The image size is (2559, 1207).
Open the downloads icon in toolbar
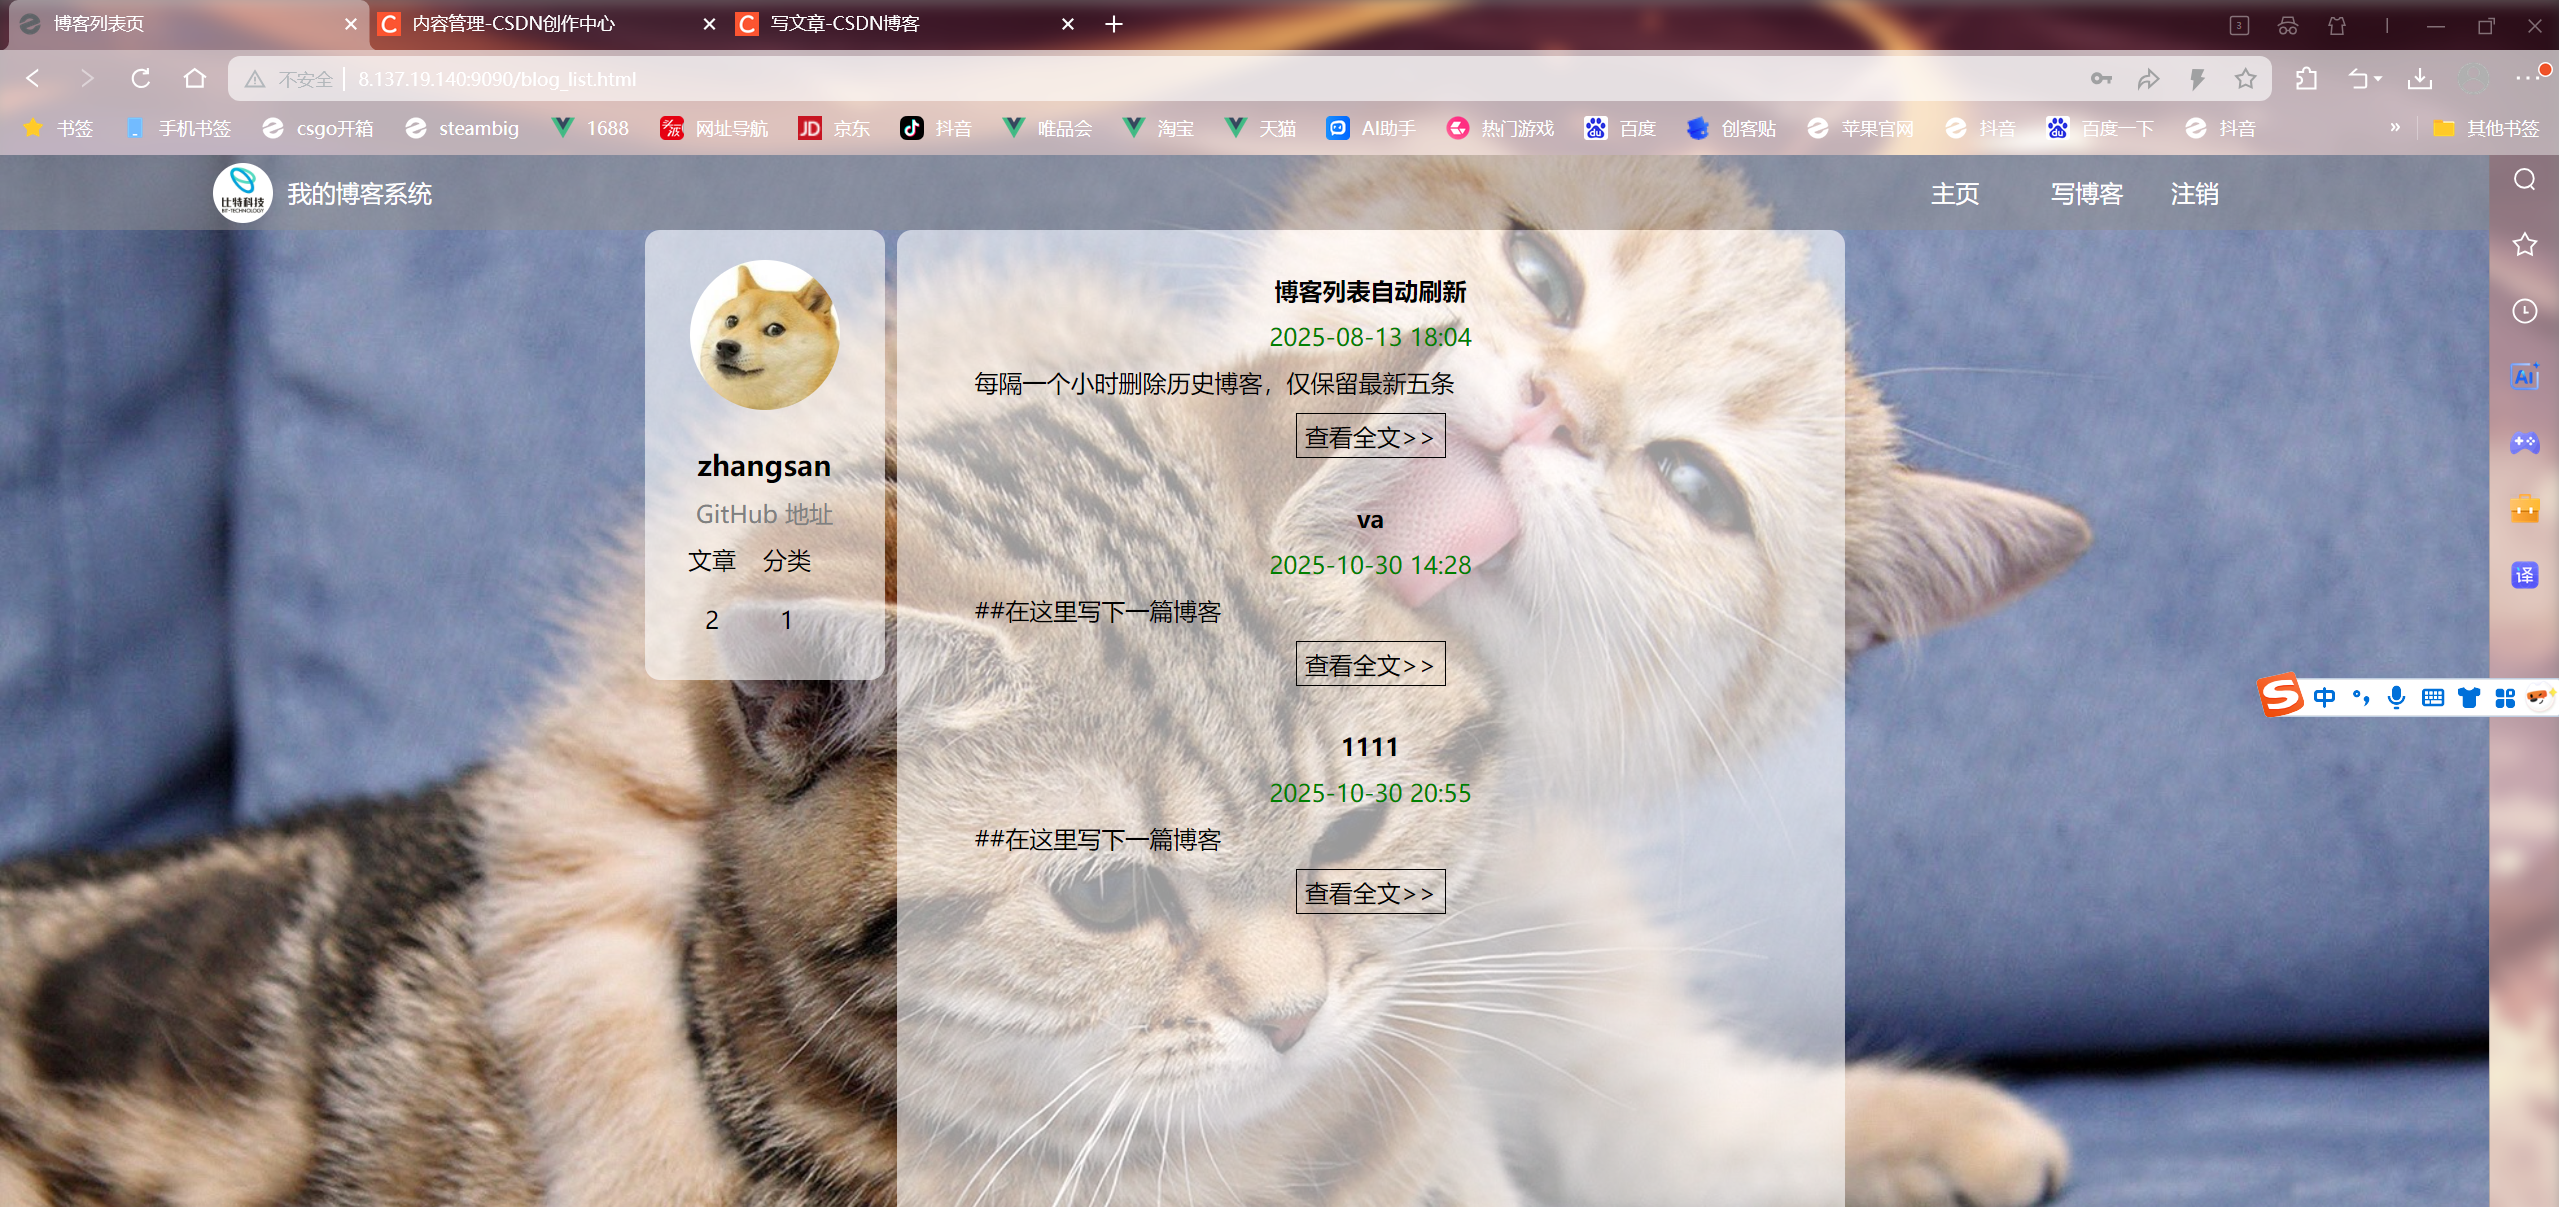click(x=2420, y=79)
